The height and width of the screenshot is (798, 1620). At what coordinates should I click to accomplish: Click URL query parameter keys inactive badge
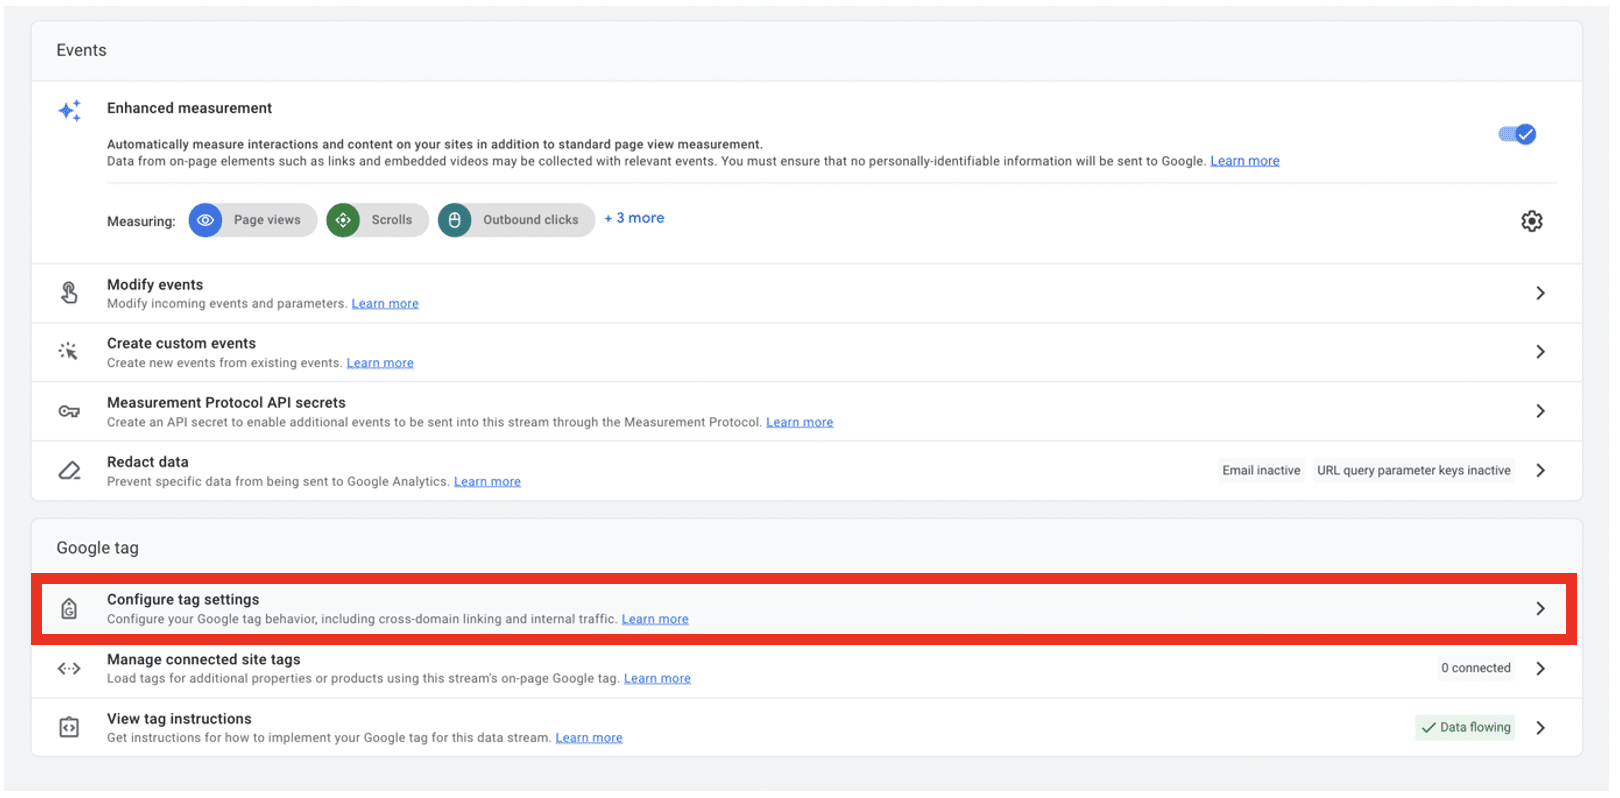(1413, 471)
